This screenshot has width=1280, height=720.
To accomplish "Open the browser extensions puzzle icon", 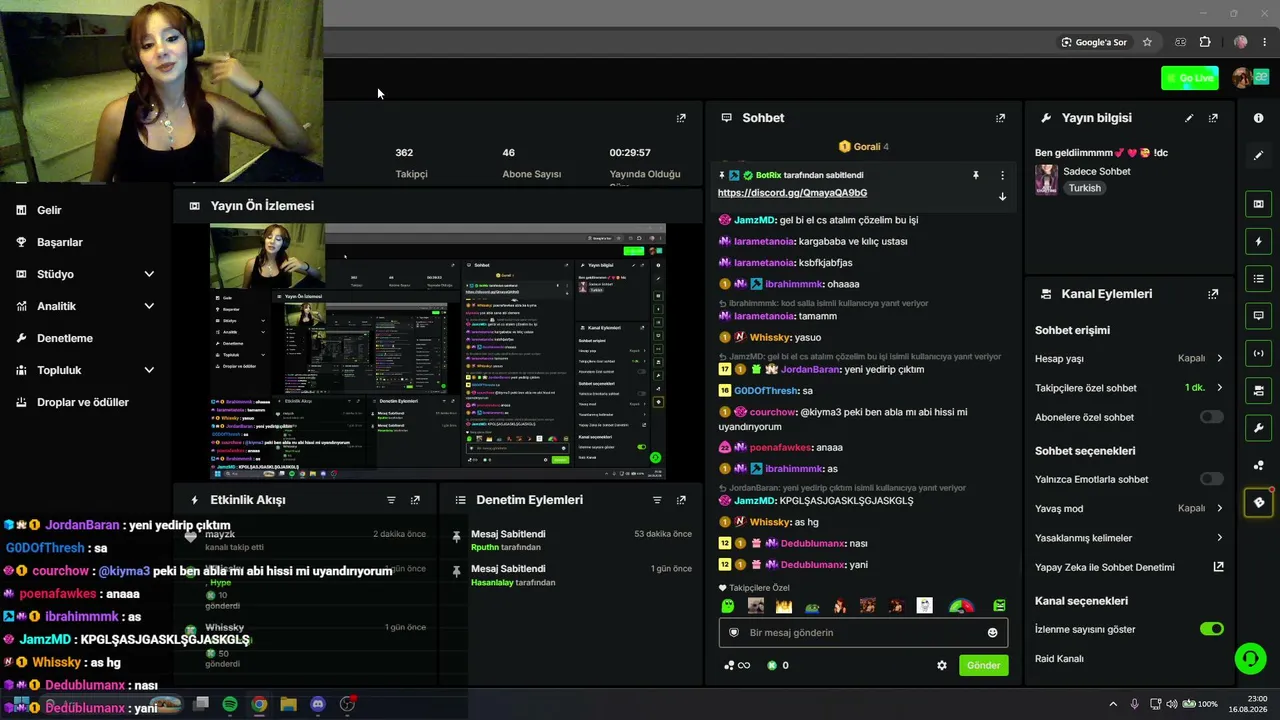I will click(1205, 42).
